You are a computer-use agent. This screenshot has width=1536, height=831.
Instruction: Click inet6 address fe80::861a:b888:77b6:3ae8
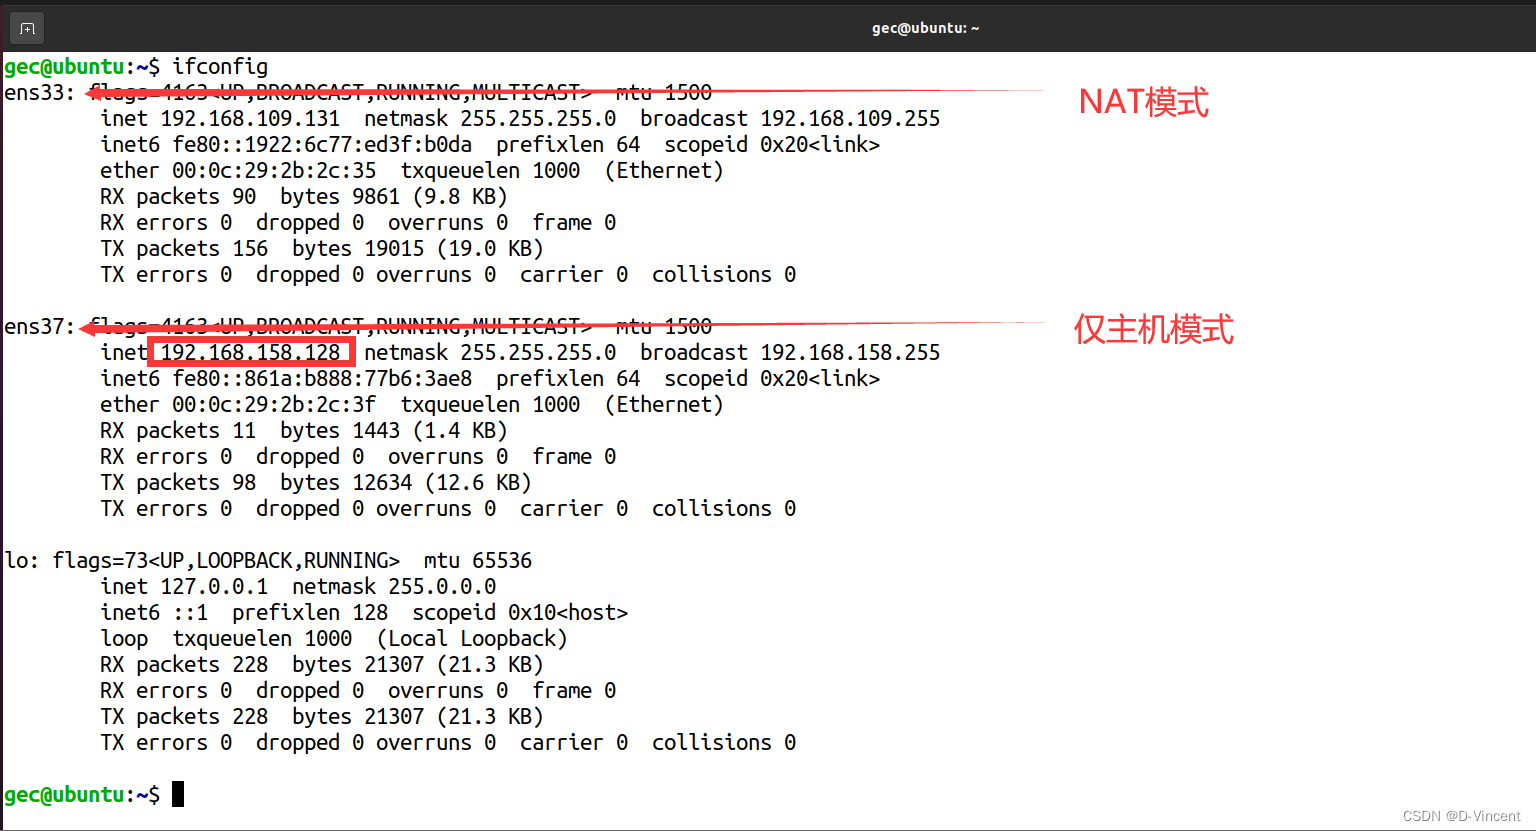click(x=322, y=378)
